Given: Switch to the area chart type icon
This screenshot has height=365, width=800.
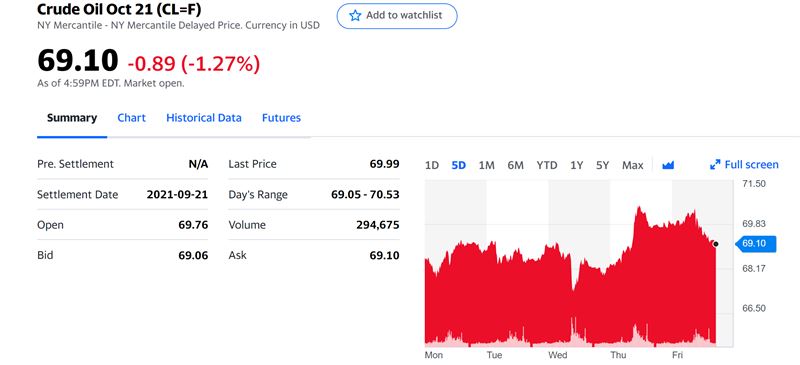Looking at the screenshot, I should pos(668,165).
